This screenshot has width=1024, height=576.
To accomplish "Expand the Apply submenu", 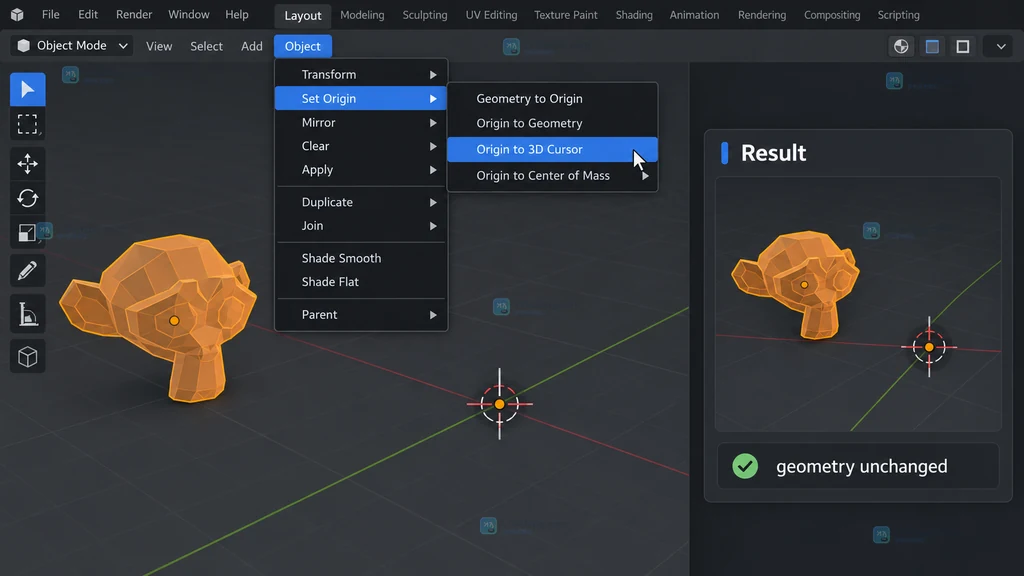I will point(361,170).
